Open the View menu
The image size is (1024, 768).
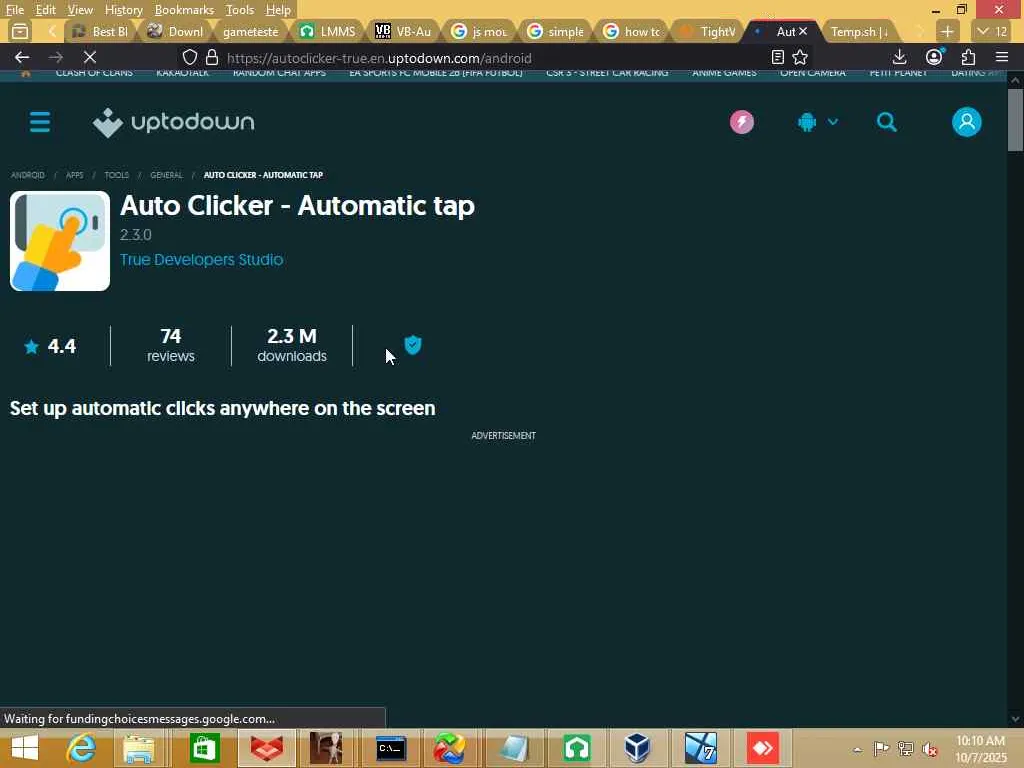80,10
